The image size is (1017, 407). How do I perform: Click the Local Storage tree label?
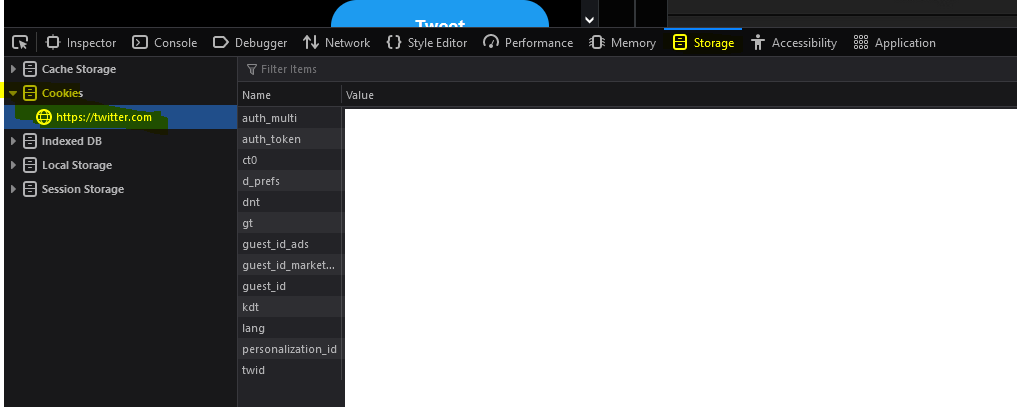[x=77, y=165]
